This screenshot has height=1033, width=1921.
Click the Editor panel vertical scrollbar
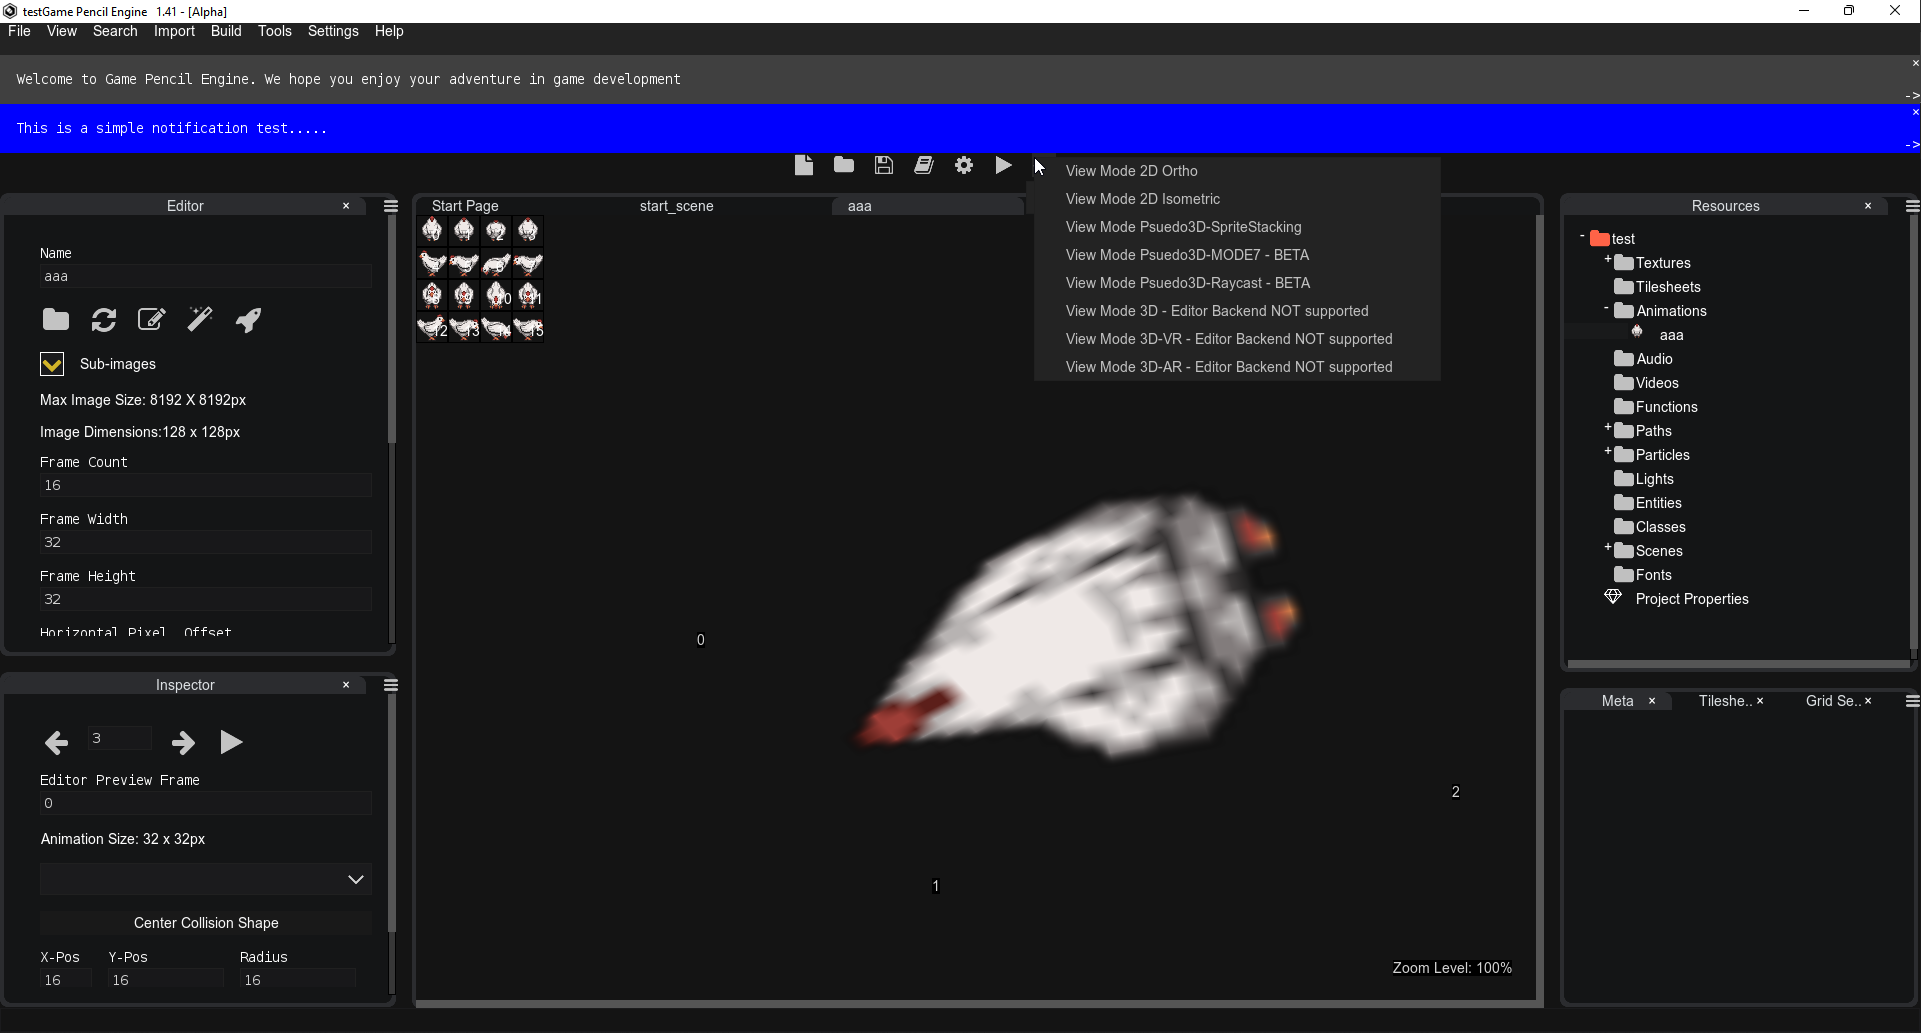pyautogui.click(x=392, y=330)
